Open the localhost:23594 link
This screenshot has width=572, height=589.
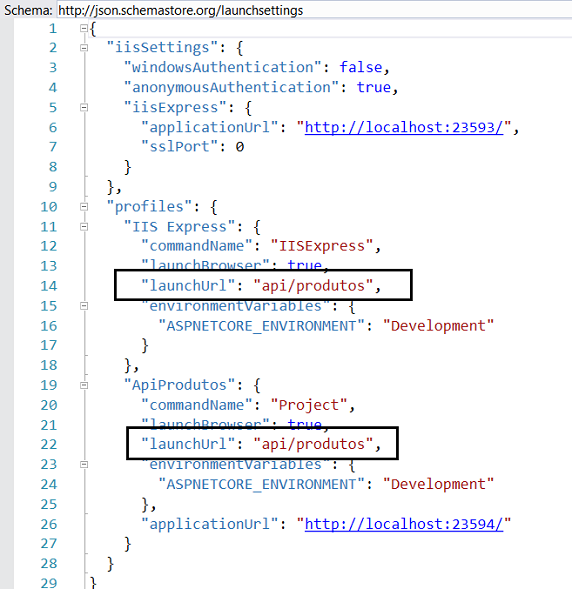[x=404, y=524]
